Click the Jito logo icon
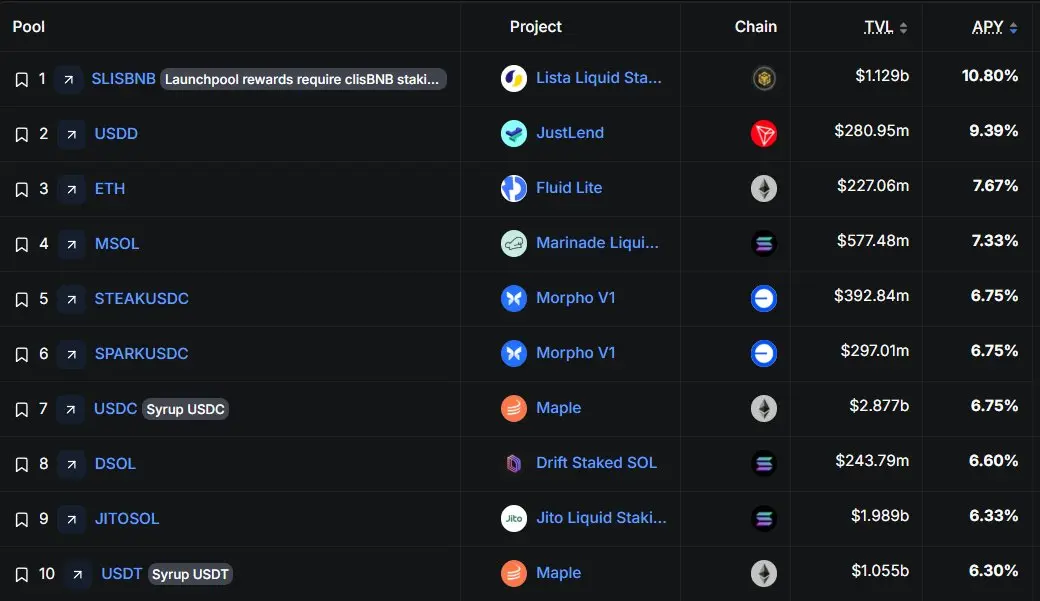 click(x=513, y=518)
